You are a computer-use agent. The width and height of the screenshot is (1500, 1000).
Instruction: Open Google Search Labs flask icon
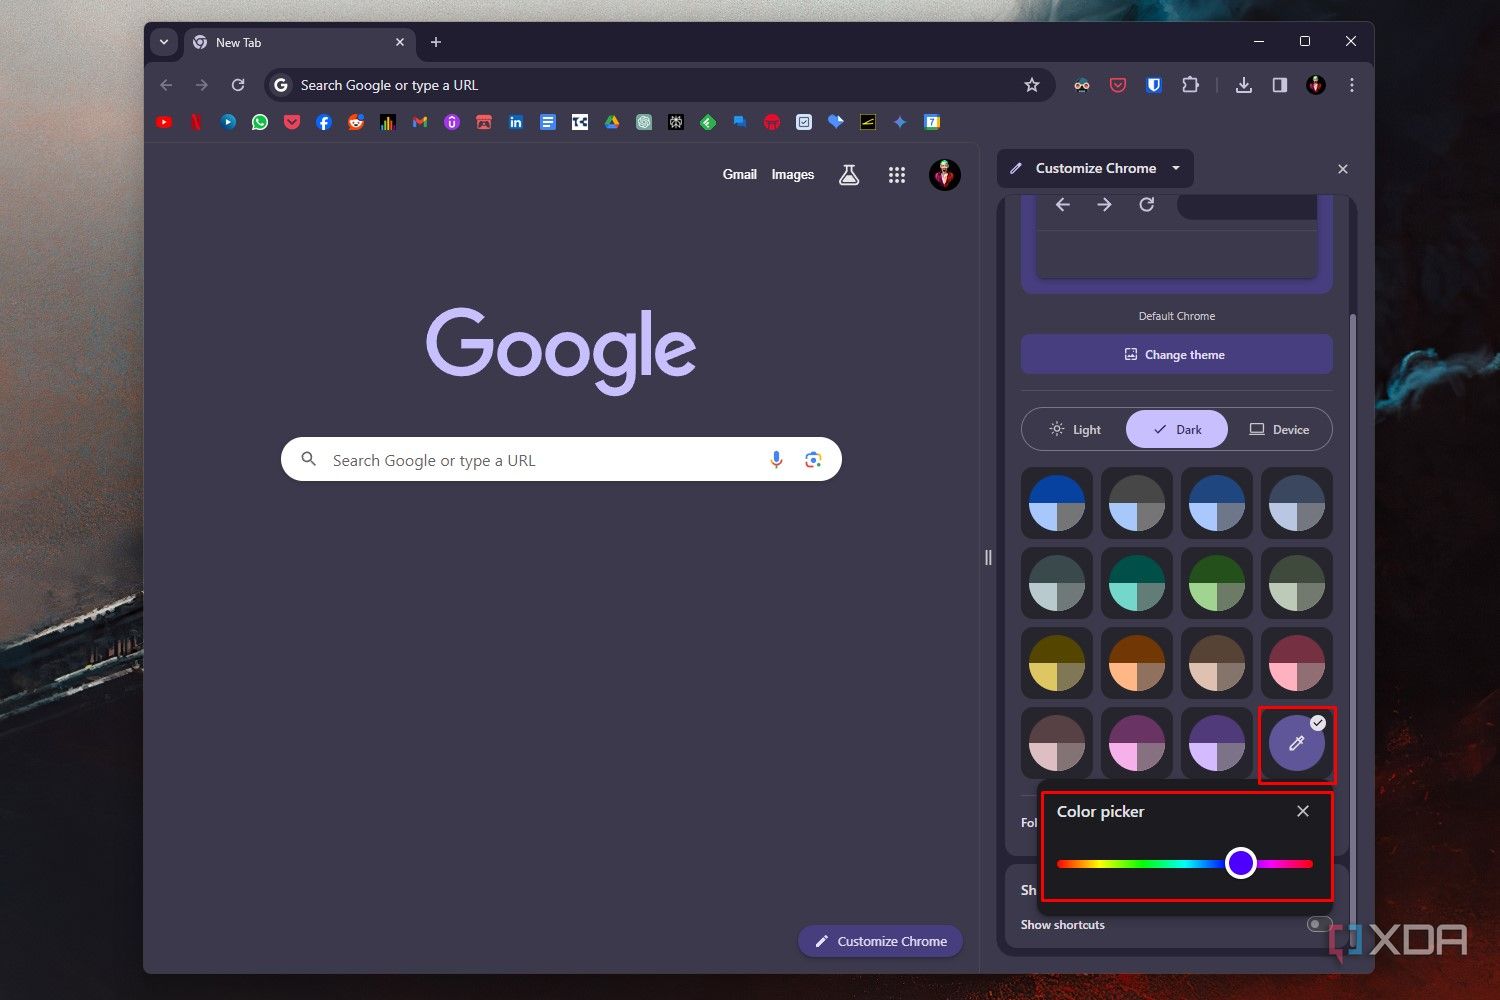[849, 174]
